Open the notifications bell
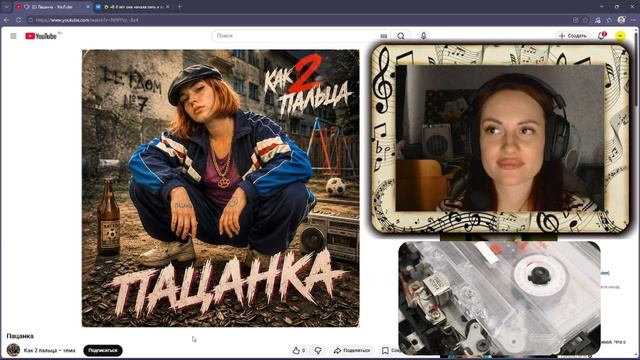The width and height of the screenshot is (640, 360). pyautogui.click(x=601, y=36)
